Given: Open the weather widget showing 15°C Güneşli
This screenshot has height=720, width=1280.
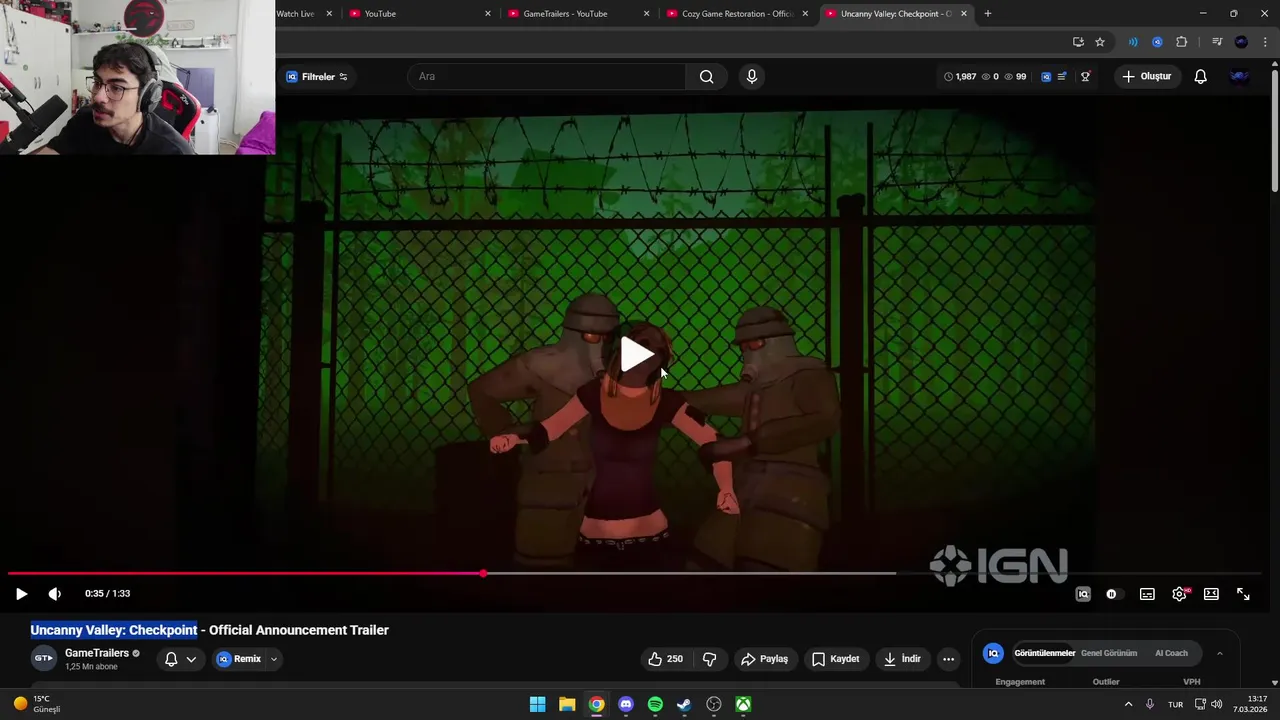Looking at the screenshot, I should (37, 704).
